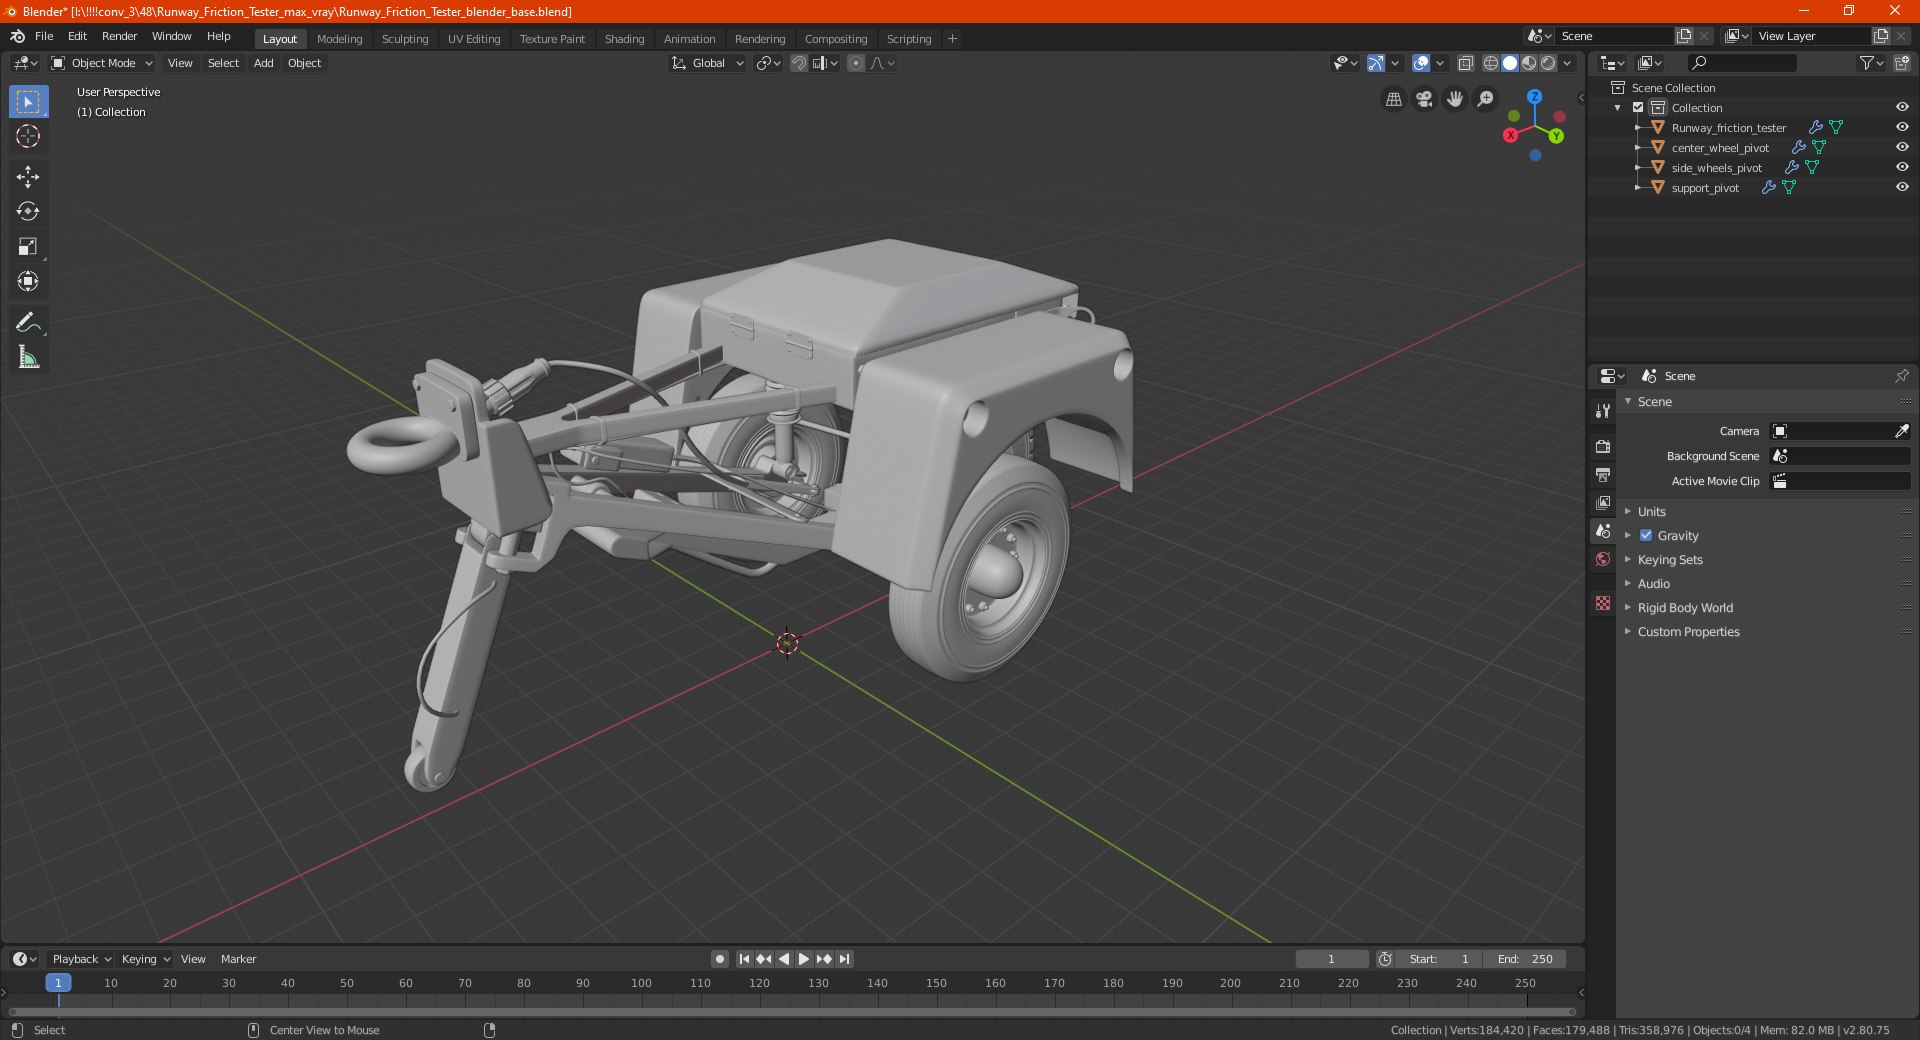The height and width of the screenshot is (1040, 1920).
Task: Select the Annotate pencil tool
Action: pyautogui.click(x=28, y=322)
